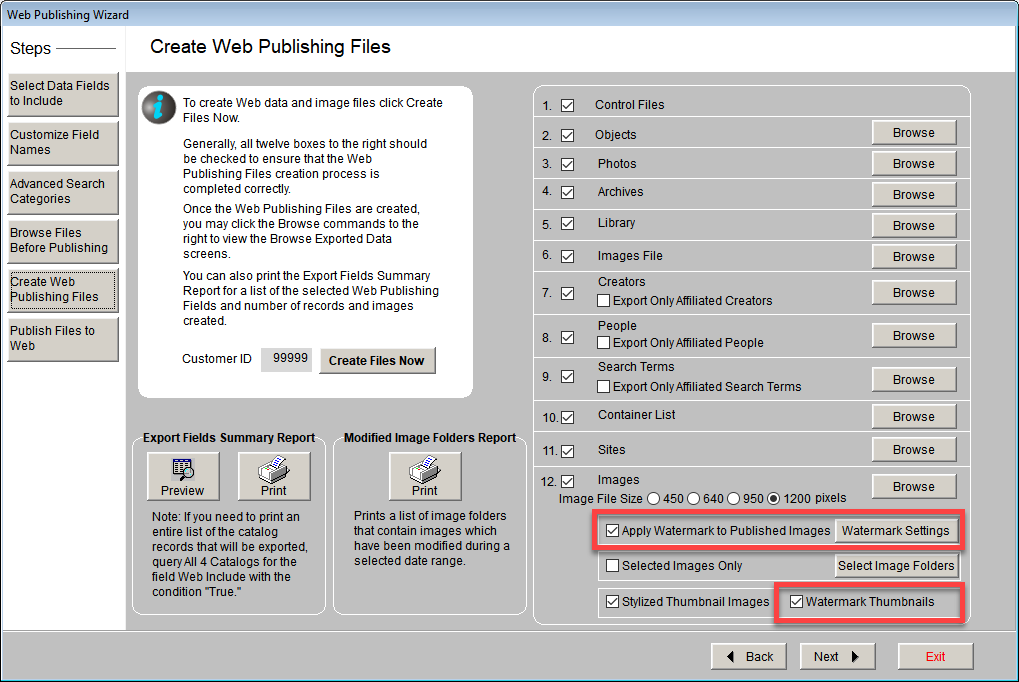Open Watermark Settings
This screenshot has height=682, width=1019.
[895, 530]
